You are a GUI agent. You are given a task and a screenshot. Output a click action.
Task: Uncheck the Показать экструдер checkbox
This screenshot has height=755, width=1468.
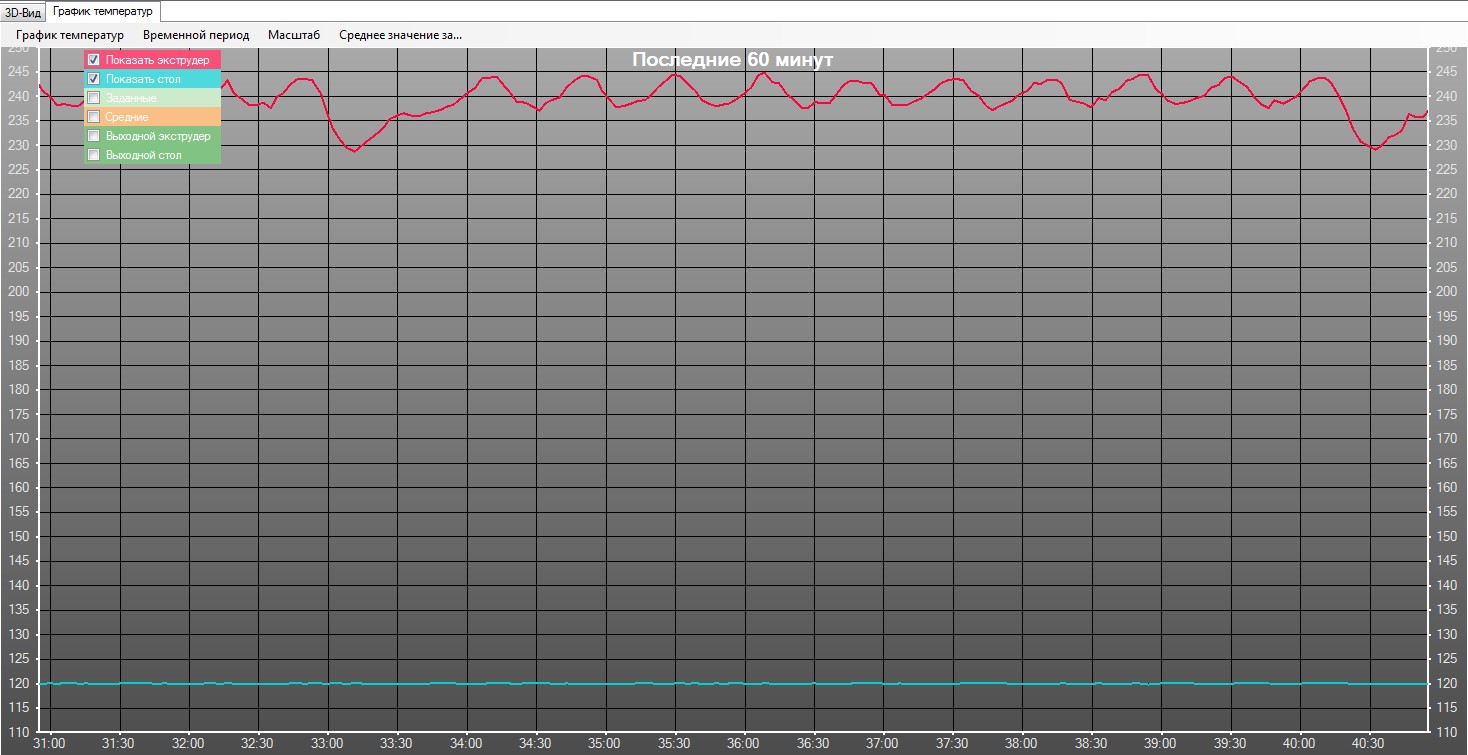94,60
